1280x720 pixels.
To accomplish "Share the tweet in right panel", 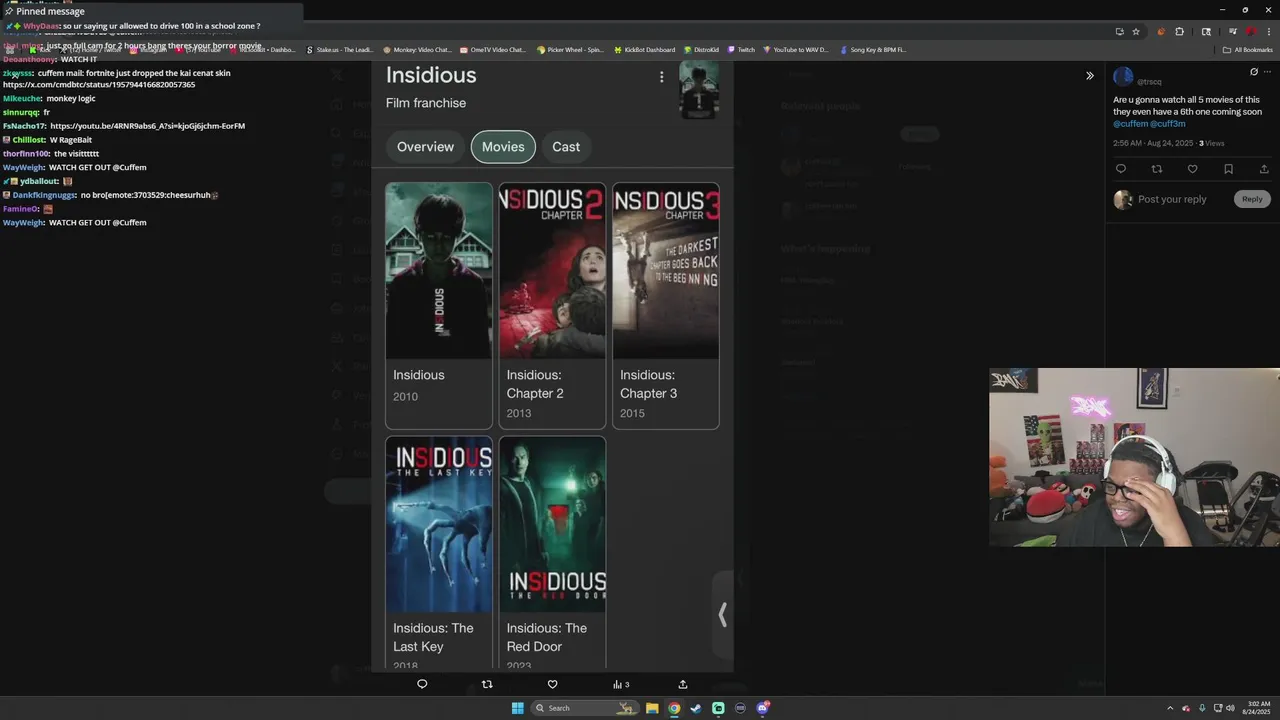I will 1264,169.
